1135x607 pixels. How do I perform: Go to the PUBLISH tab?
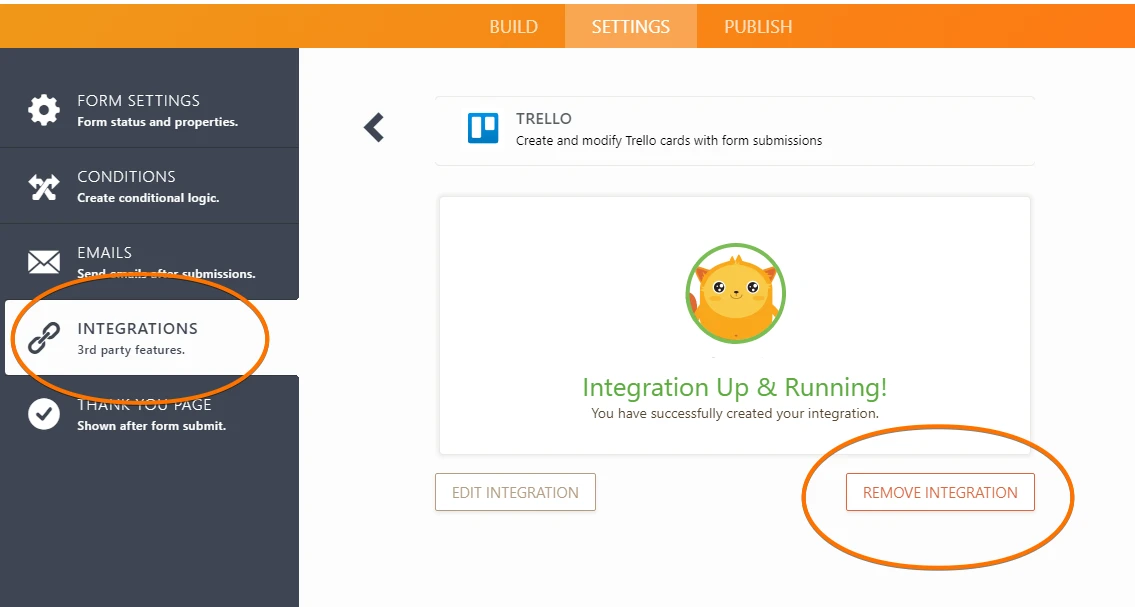758,27
